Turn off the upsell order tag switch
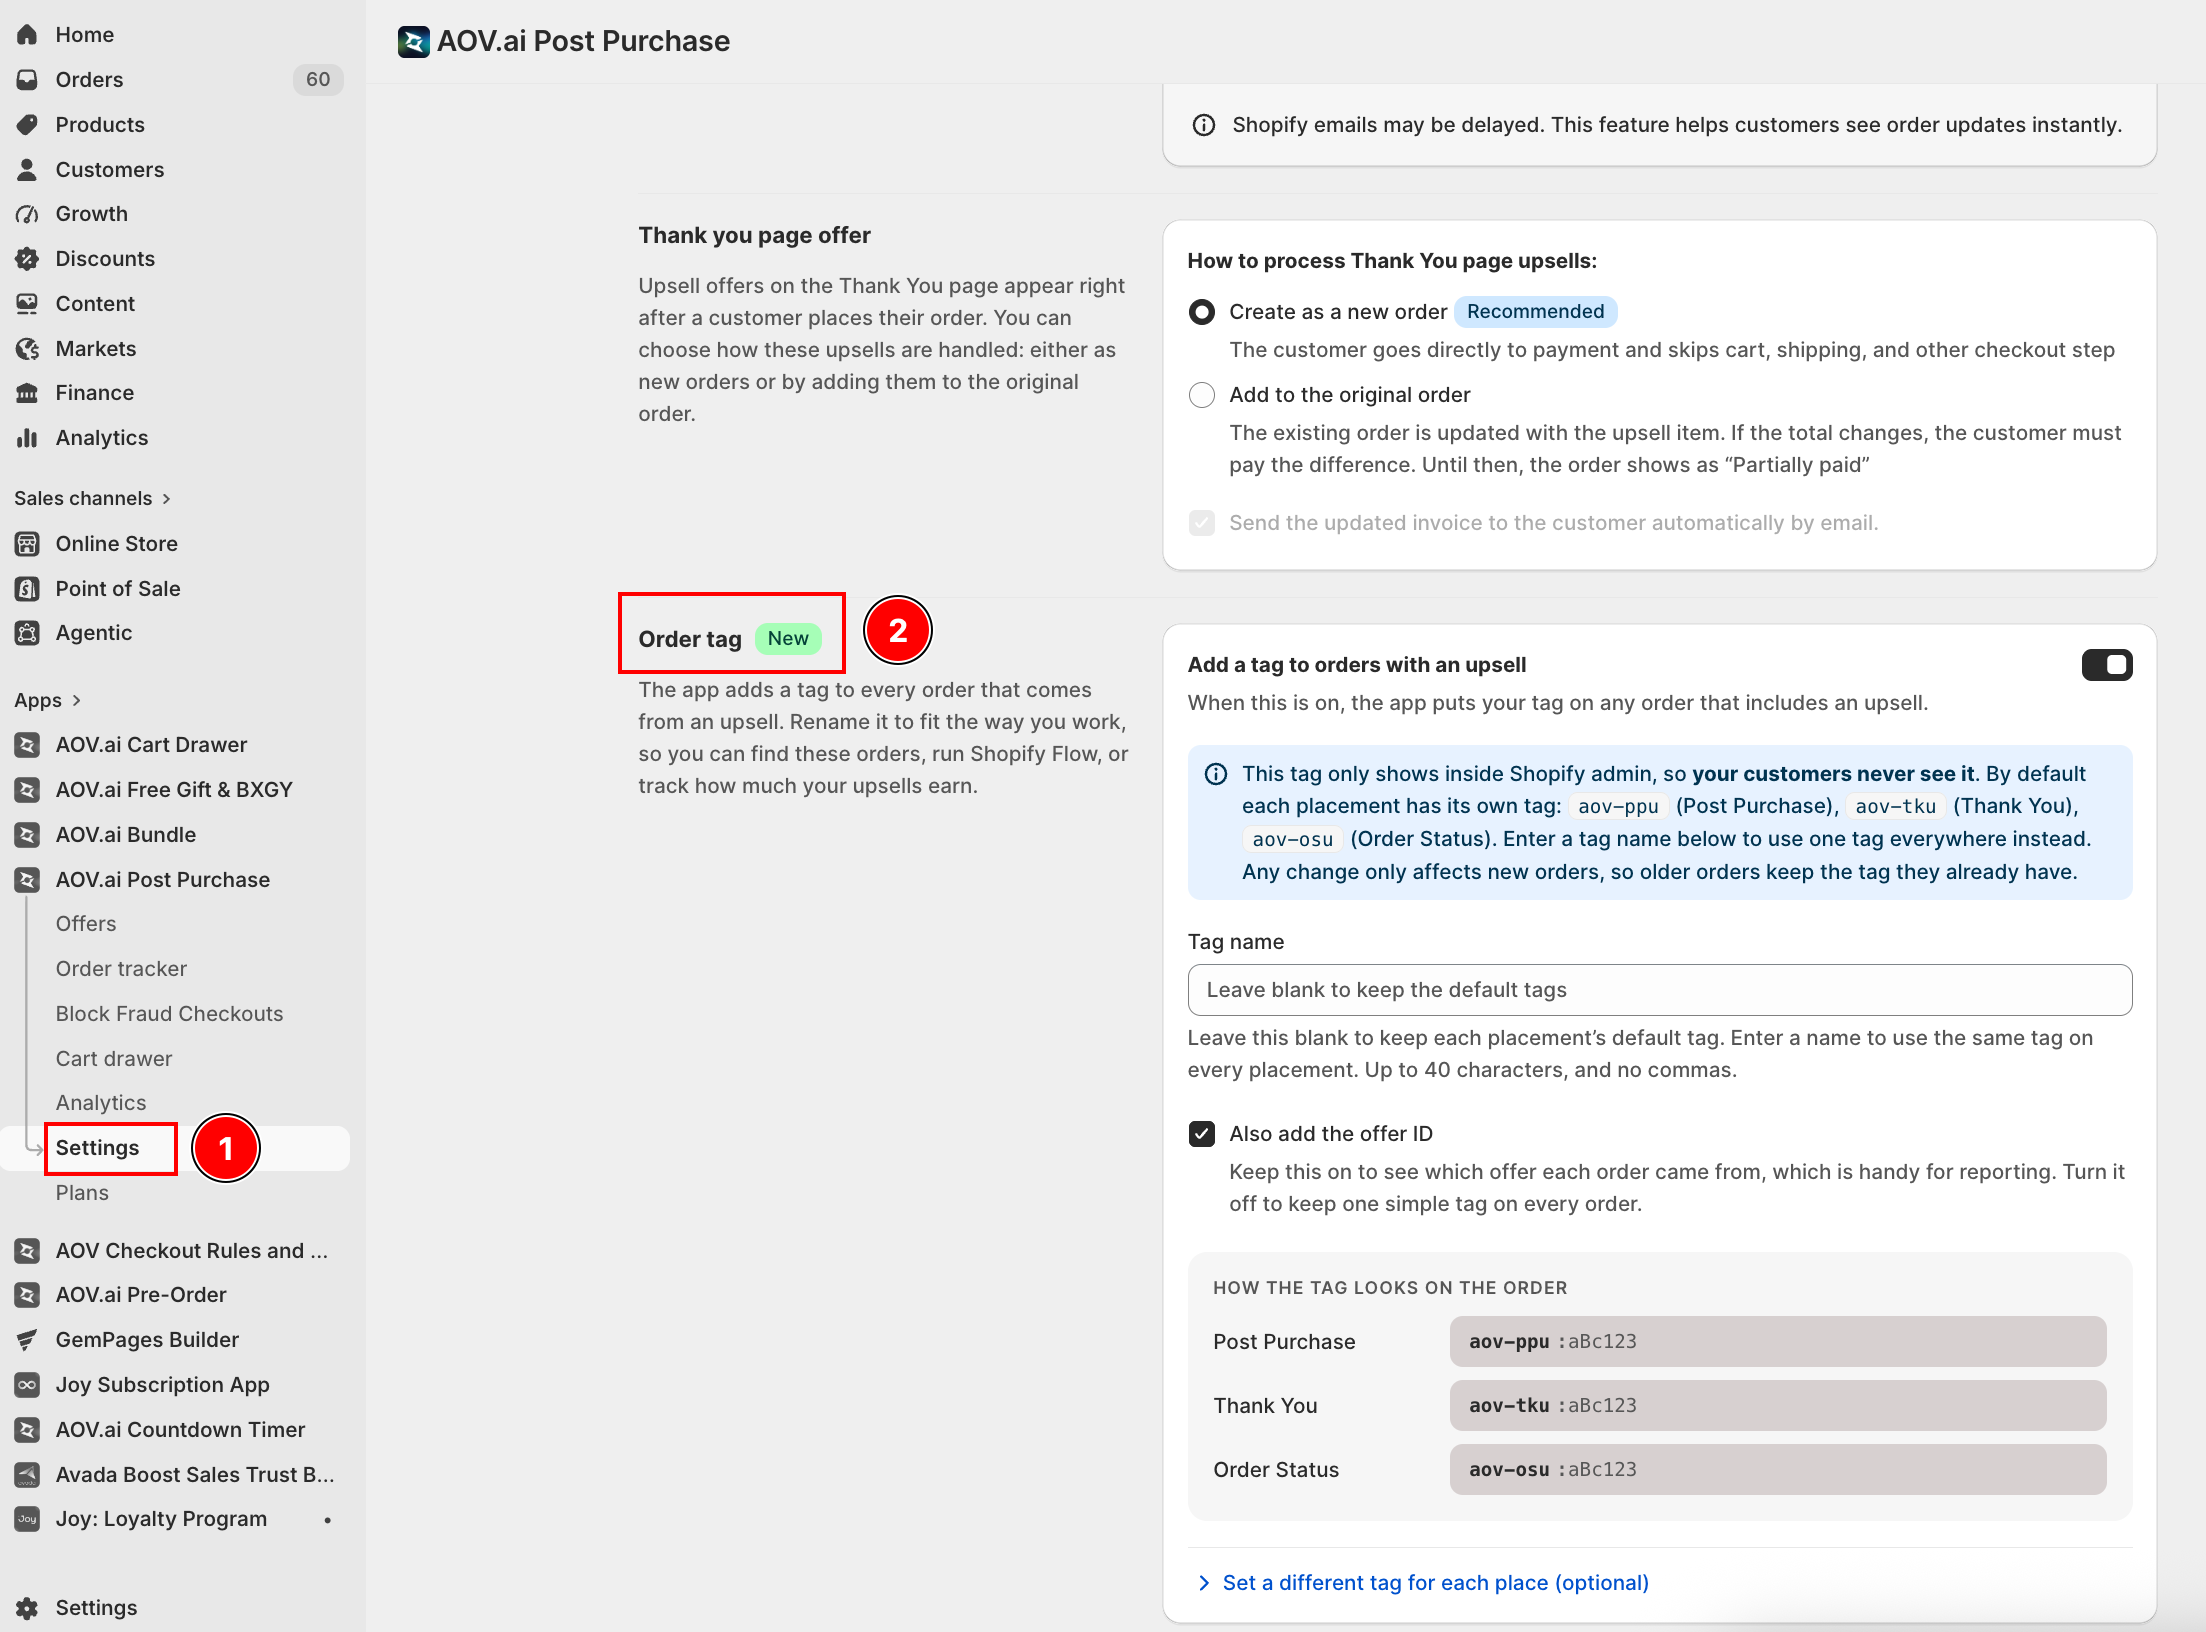The width and height of the screenshot is (2206, 1632). (2107, 665)
